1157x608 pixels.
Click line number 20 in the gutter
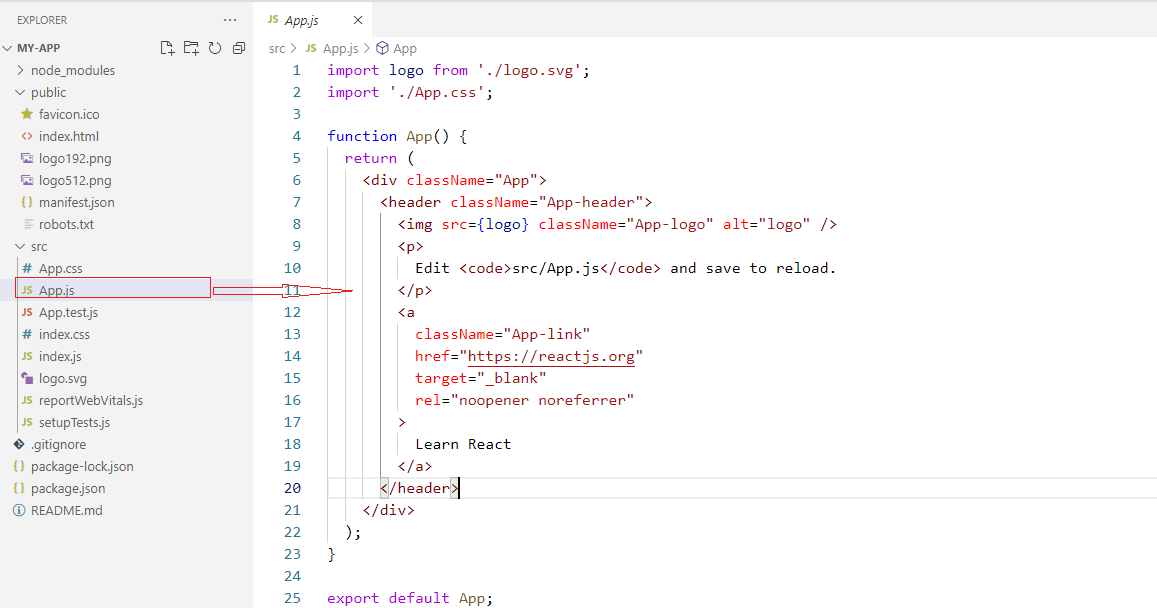(x=292, y=488)
